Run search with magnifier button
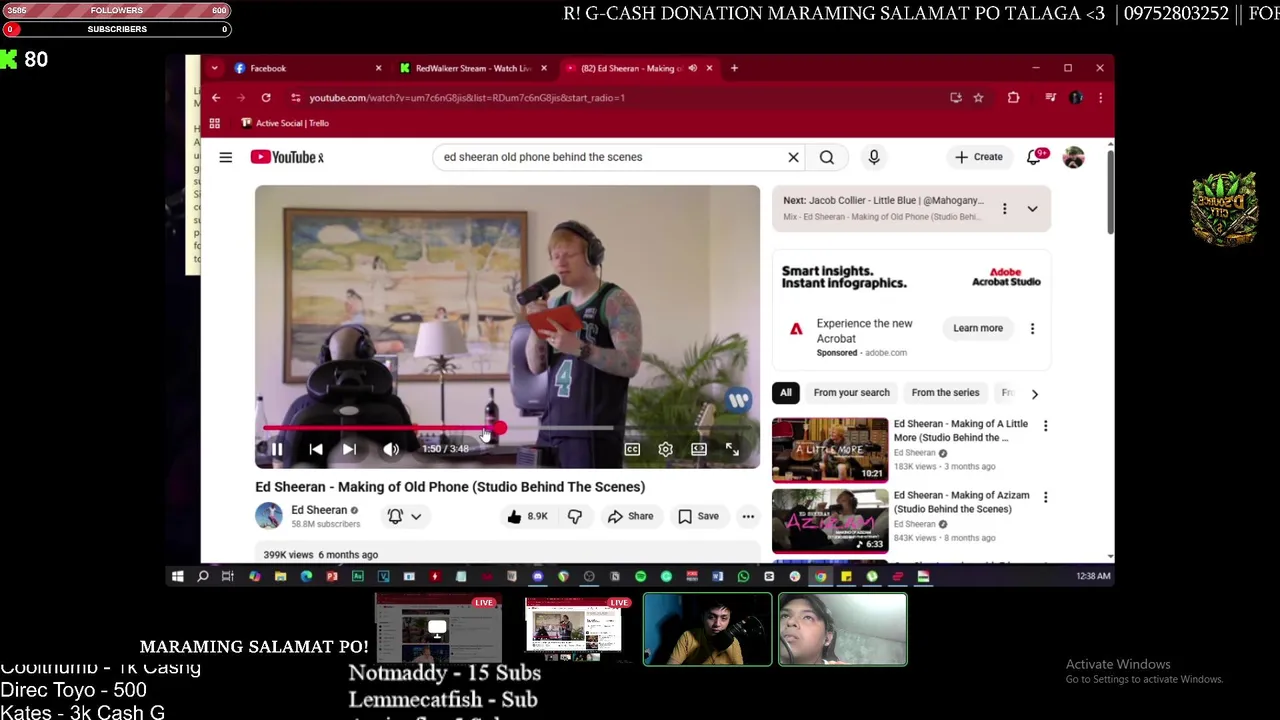The image size is (1280, 720). 827,157
